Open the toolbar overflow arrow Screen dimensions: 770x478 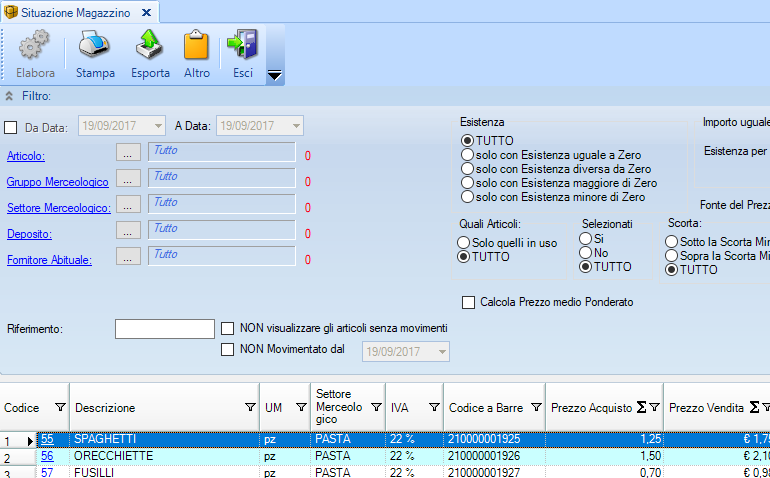pos(274,76)
